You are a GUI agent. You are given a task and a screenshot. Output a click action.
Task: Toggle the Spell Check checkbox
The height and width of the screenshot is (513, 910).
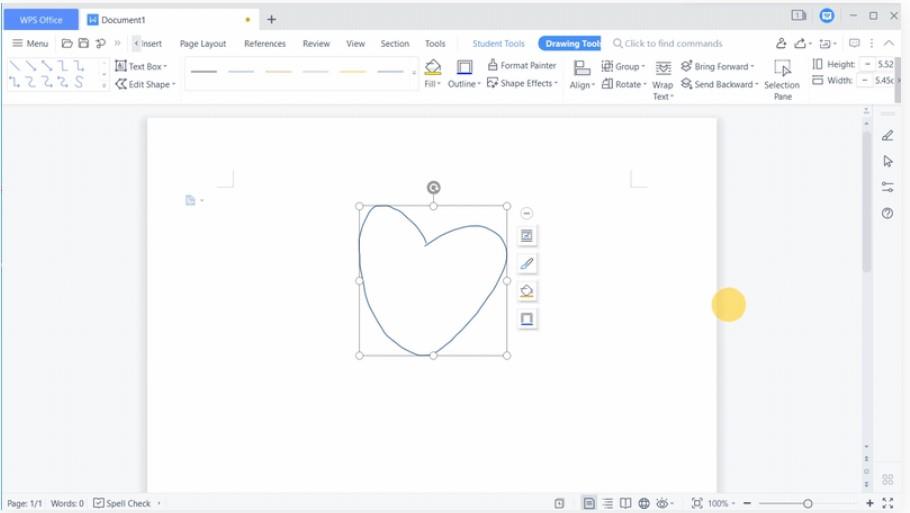[98, 503]
